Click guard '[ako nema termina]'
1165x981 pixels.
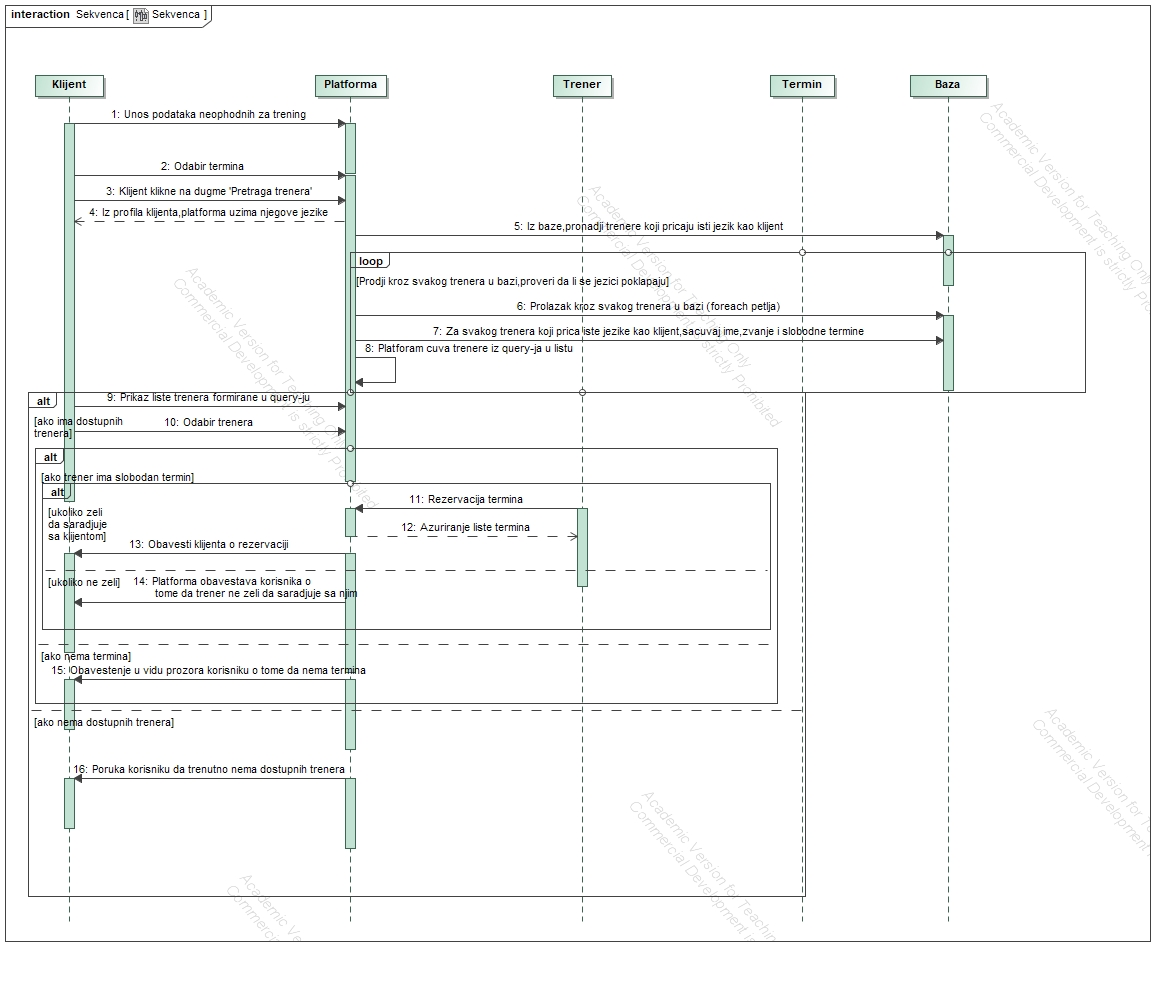point(86,656)
